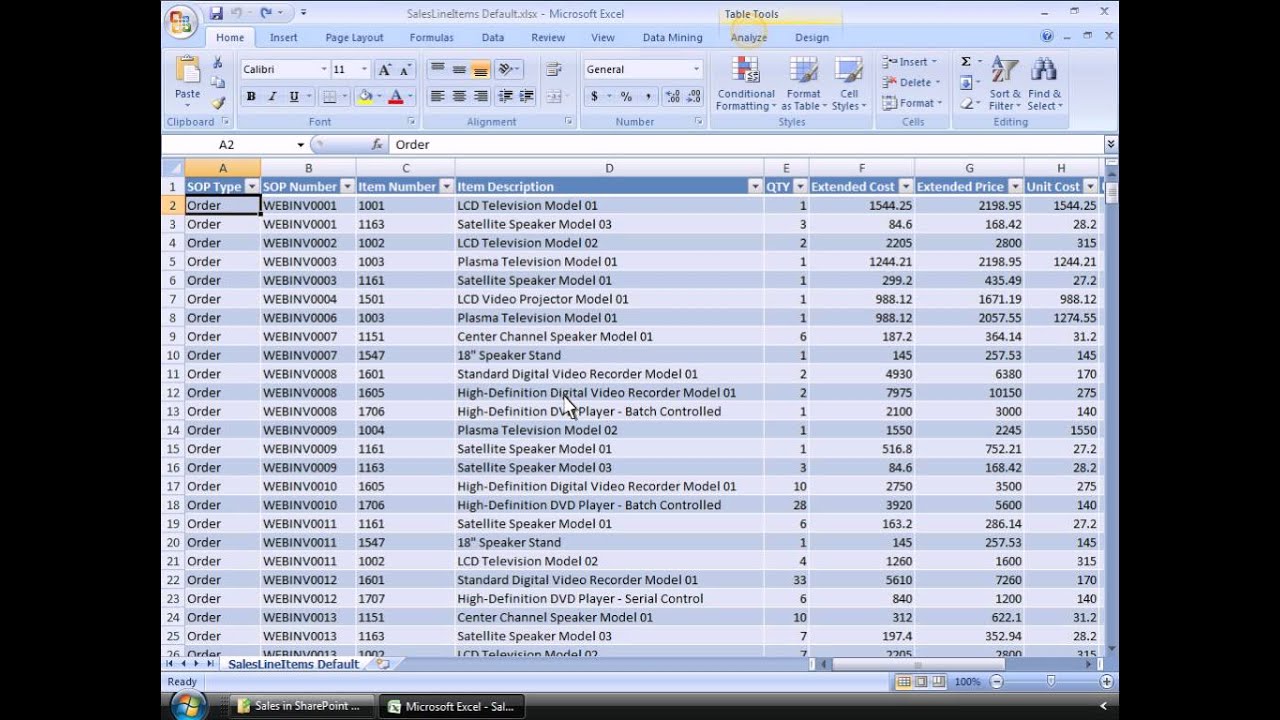Open font name Calibri dropdown
Viewport: 1280px width, 720px height.
tap(324, 69)
